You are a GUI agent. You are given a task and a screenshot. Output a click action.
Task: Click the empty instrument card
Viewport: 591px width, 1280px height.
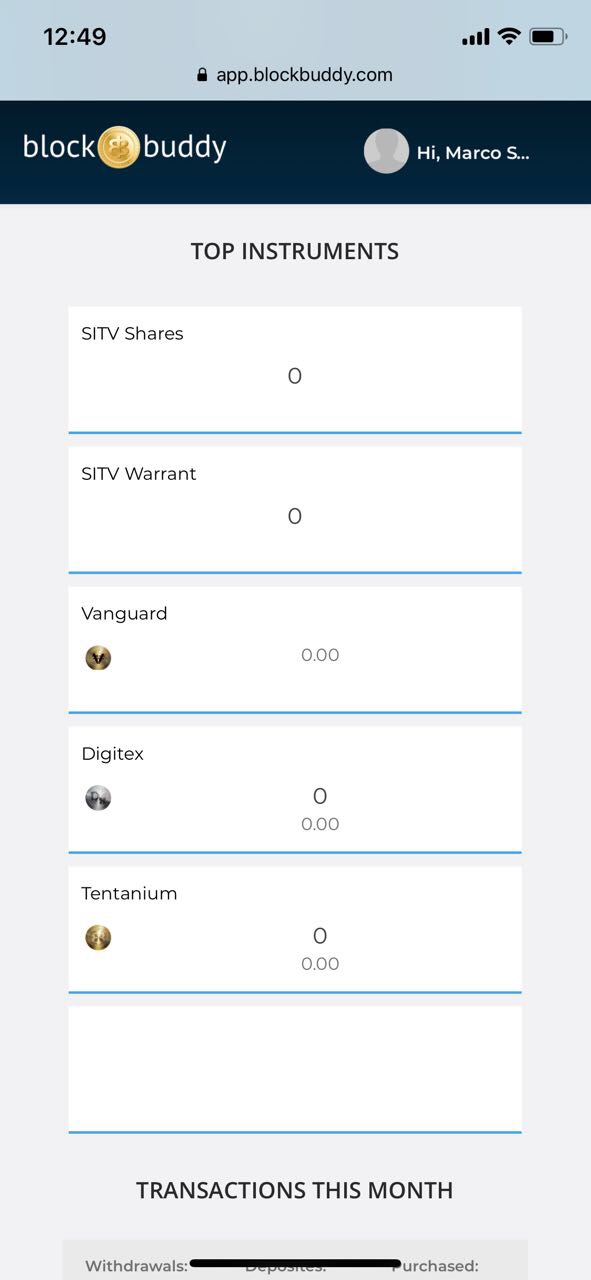pyautogui.click(x=295, y=1070)
